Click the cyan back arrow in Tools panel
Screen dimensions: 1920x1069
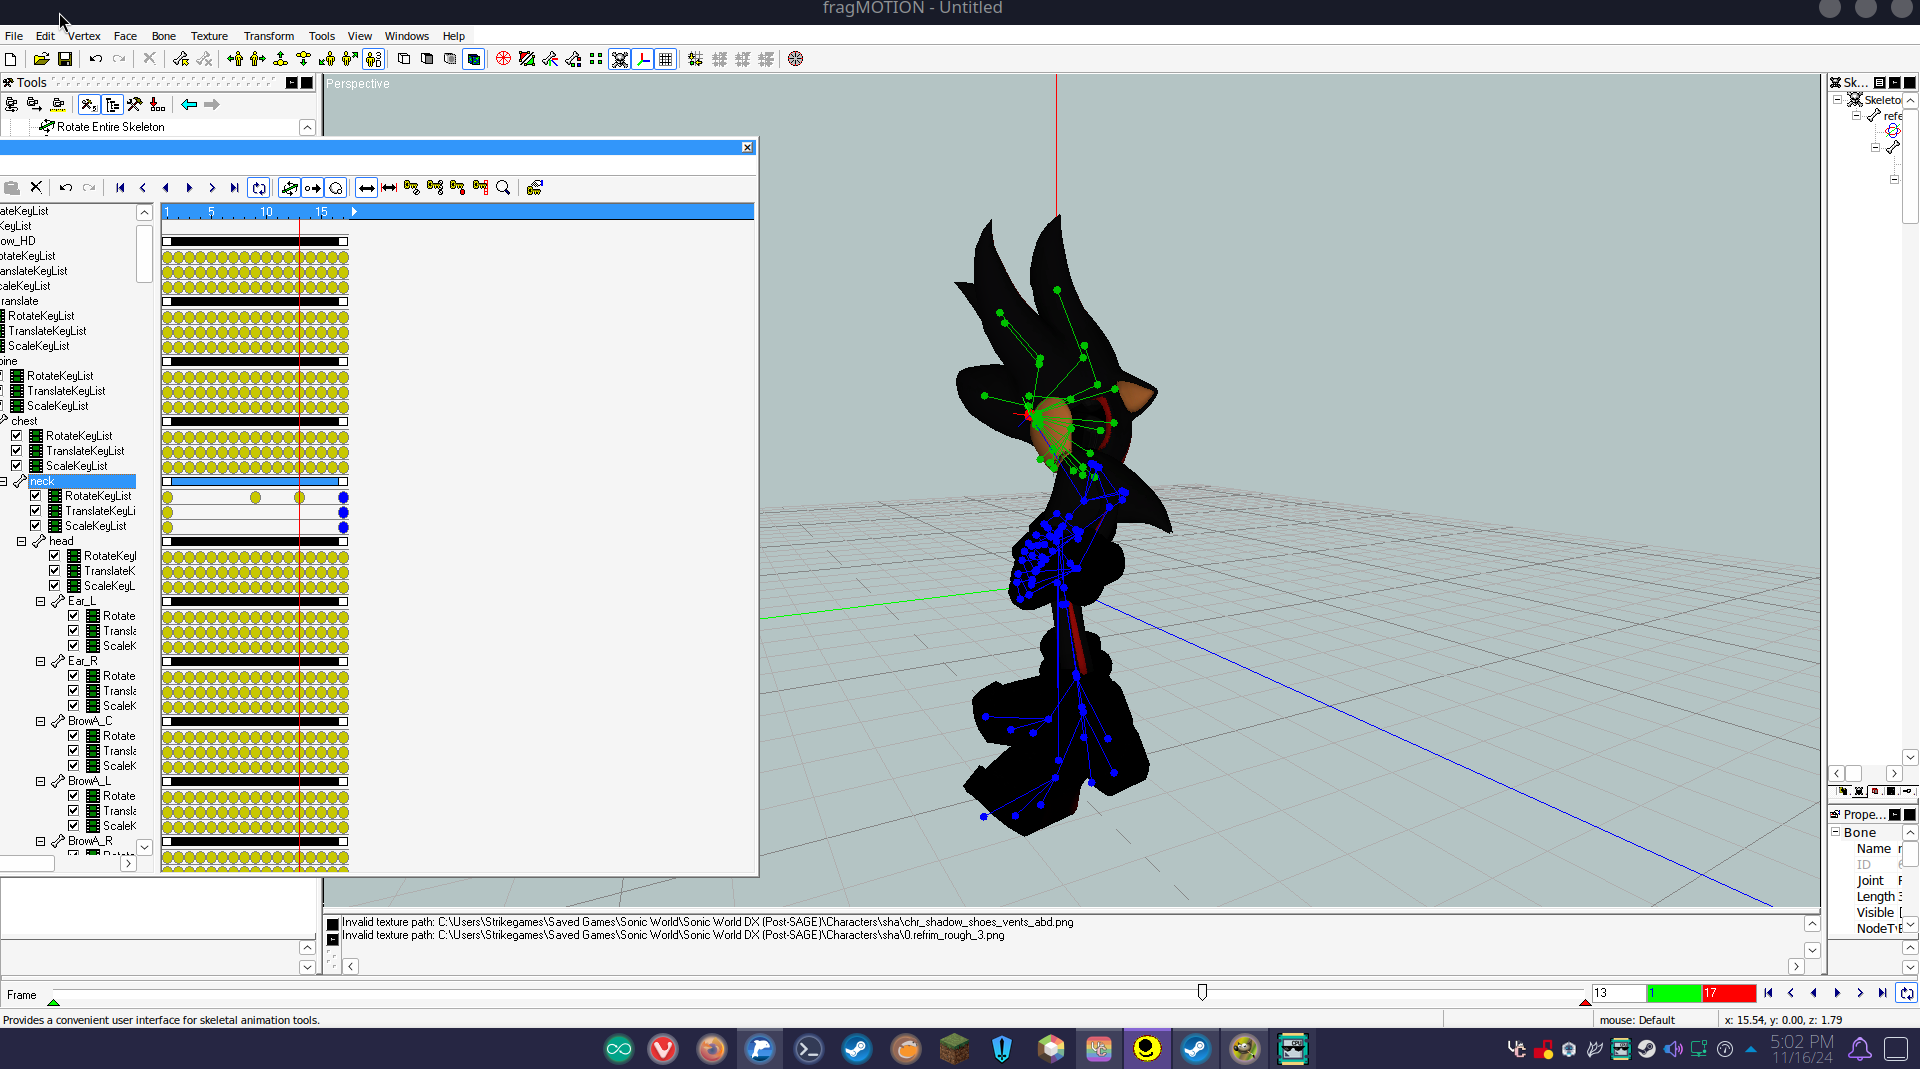click(x=189, y=104)
